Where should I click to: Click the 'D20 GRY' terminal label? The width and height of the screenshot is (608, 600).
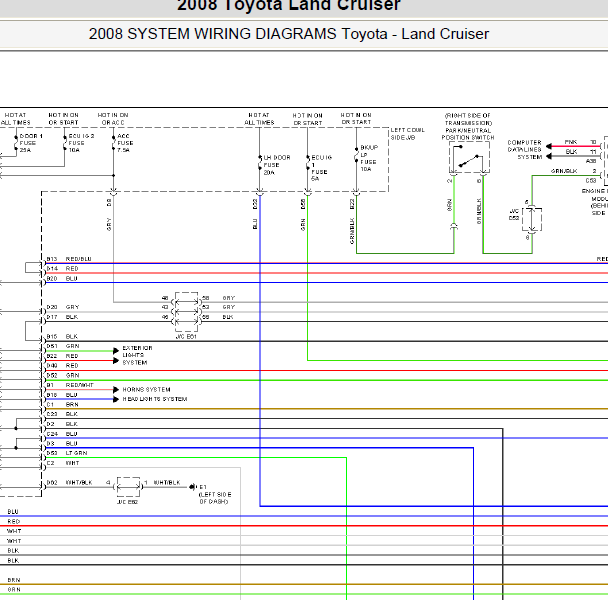click(63, 307)
